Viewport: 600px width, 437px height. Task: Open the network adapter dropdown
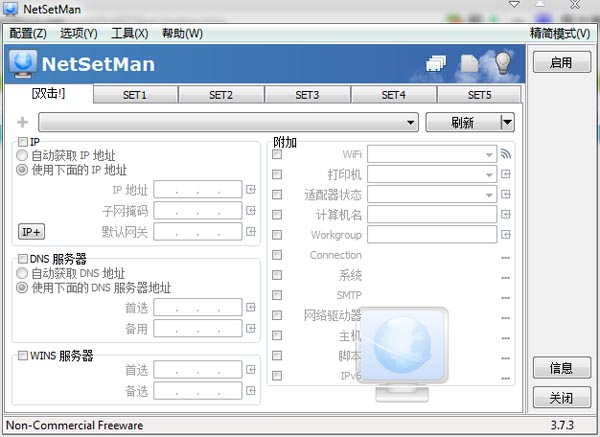(228, 122)
